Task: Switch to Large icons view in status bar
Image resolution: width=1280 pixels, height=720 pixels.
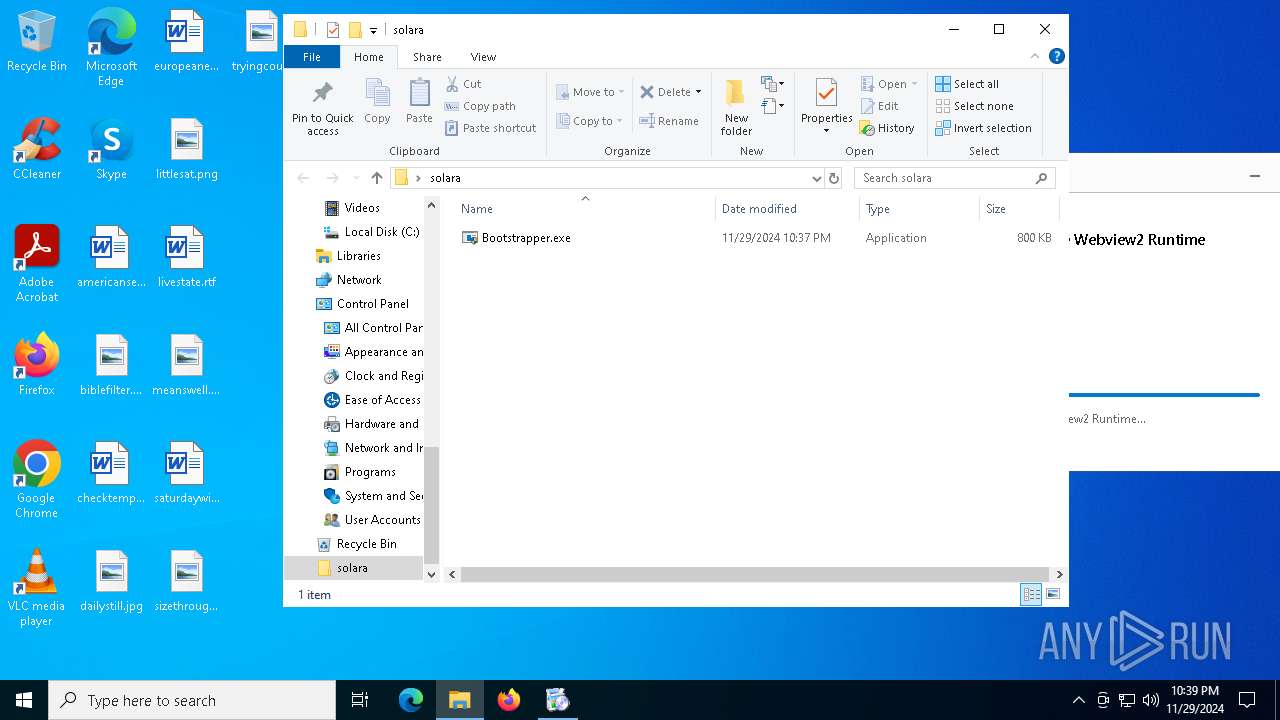Action: tap(1052, 594)
